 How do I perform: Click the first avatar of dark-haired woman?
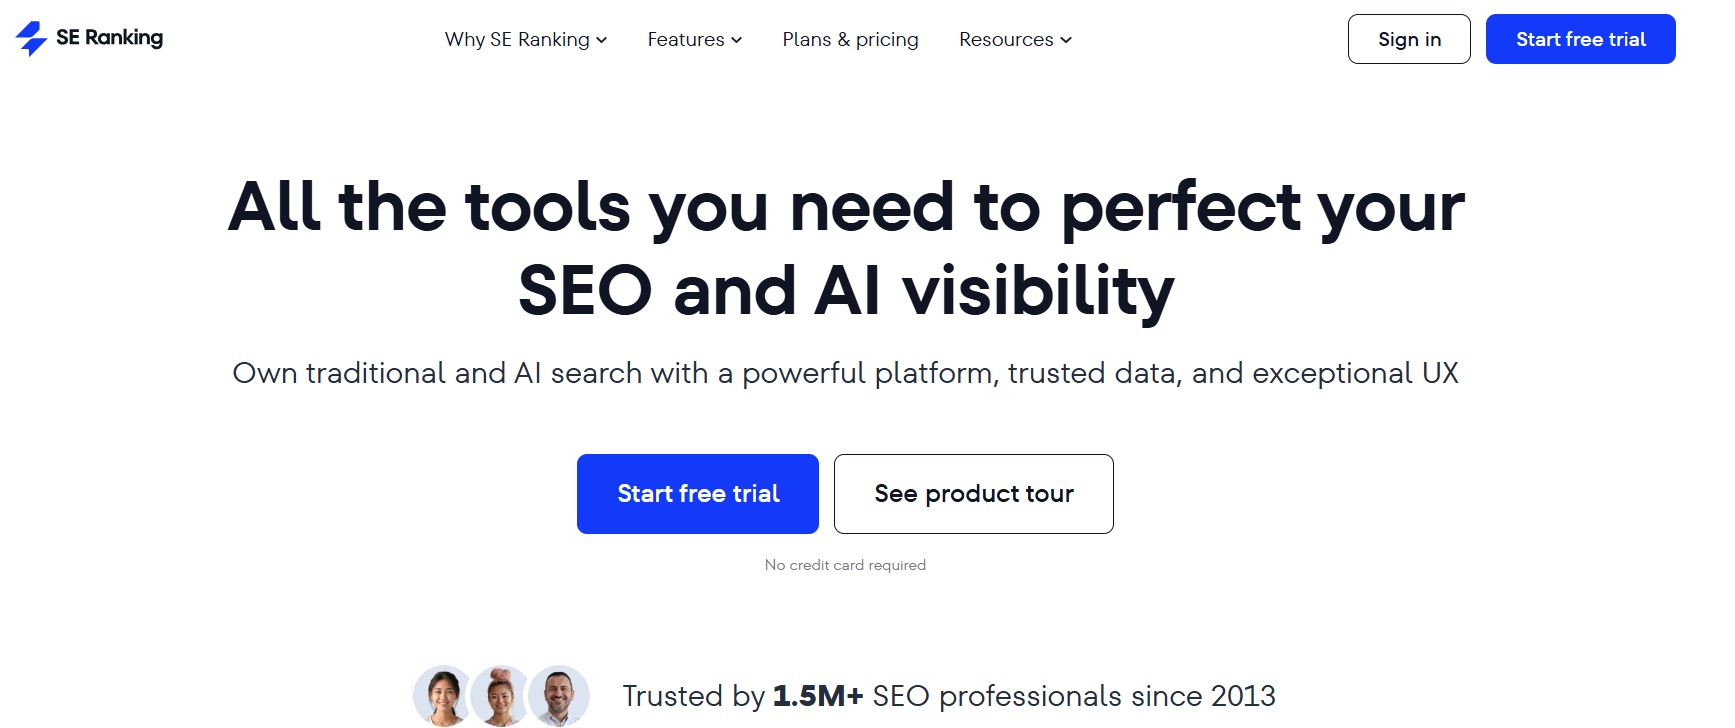443,696
